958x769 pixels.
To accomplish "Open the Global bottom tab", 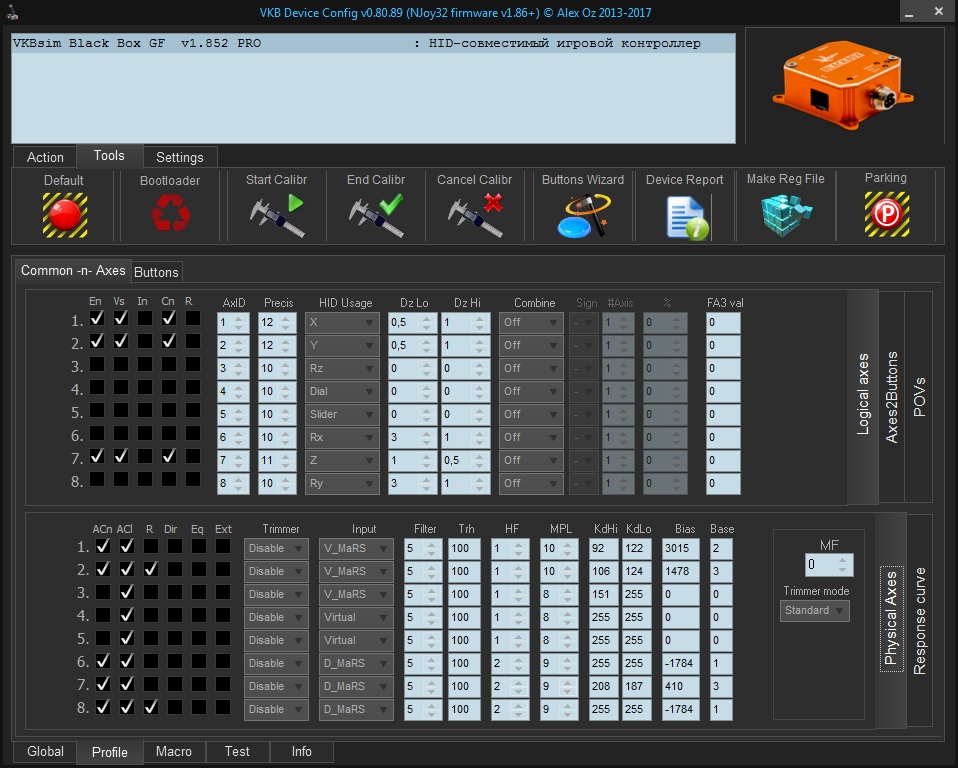I will [x=45, y=751].
